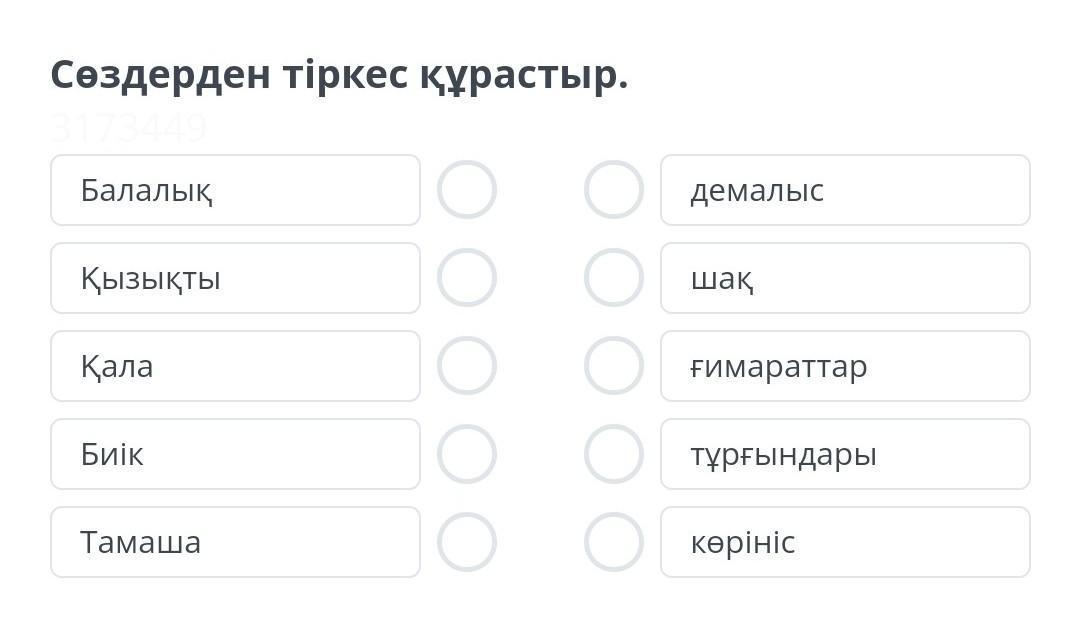Select the circle next to Тамаша

click(x=467, y=542)
